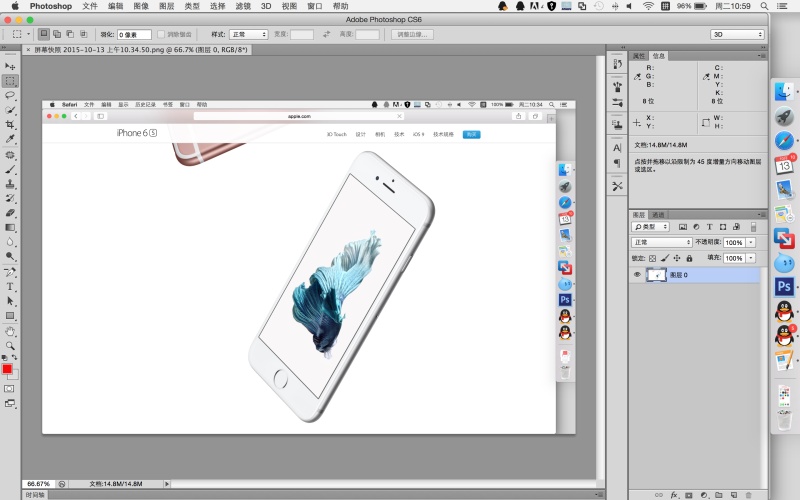Select the Blur tool
800x500 pixels.
(10, 242)
